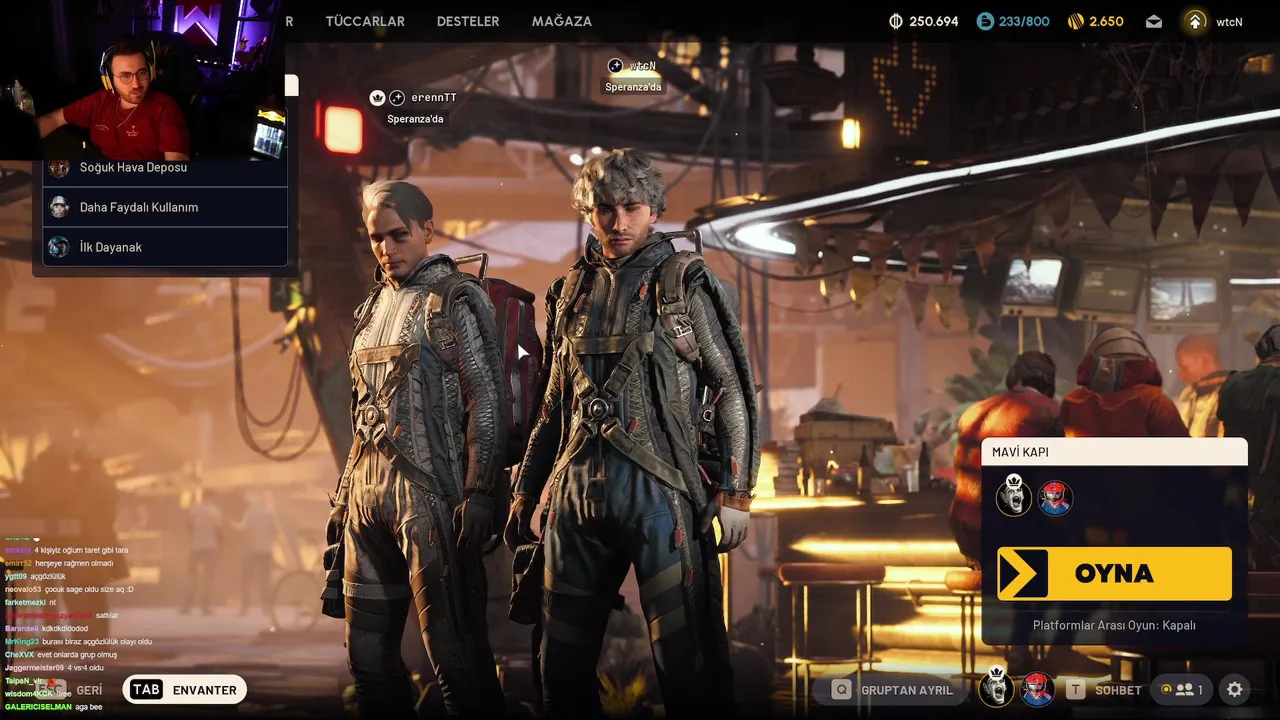Image resolution: width=1280 pixels, height=720 pixels.
Task: Select the red helmet avatar in the bottom bar
Action: (1037, 689)
